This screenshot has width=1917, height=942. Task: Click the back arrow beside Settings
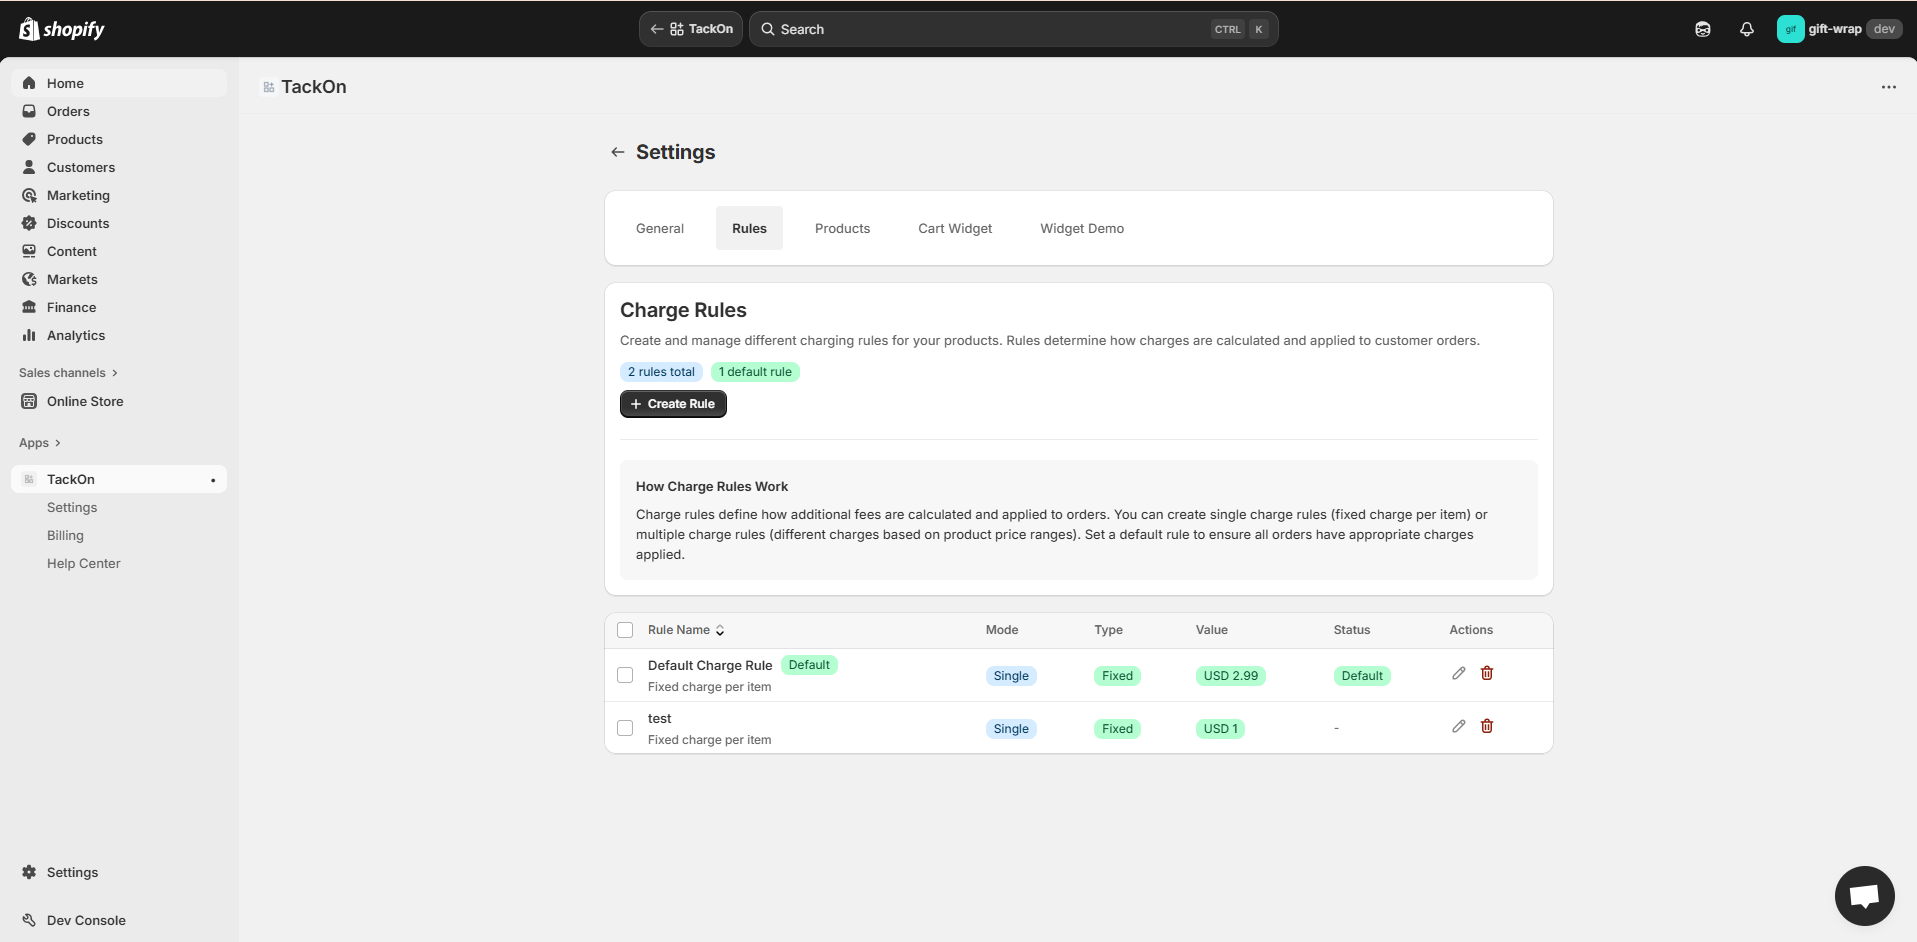(618, 152)
